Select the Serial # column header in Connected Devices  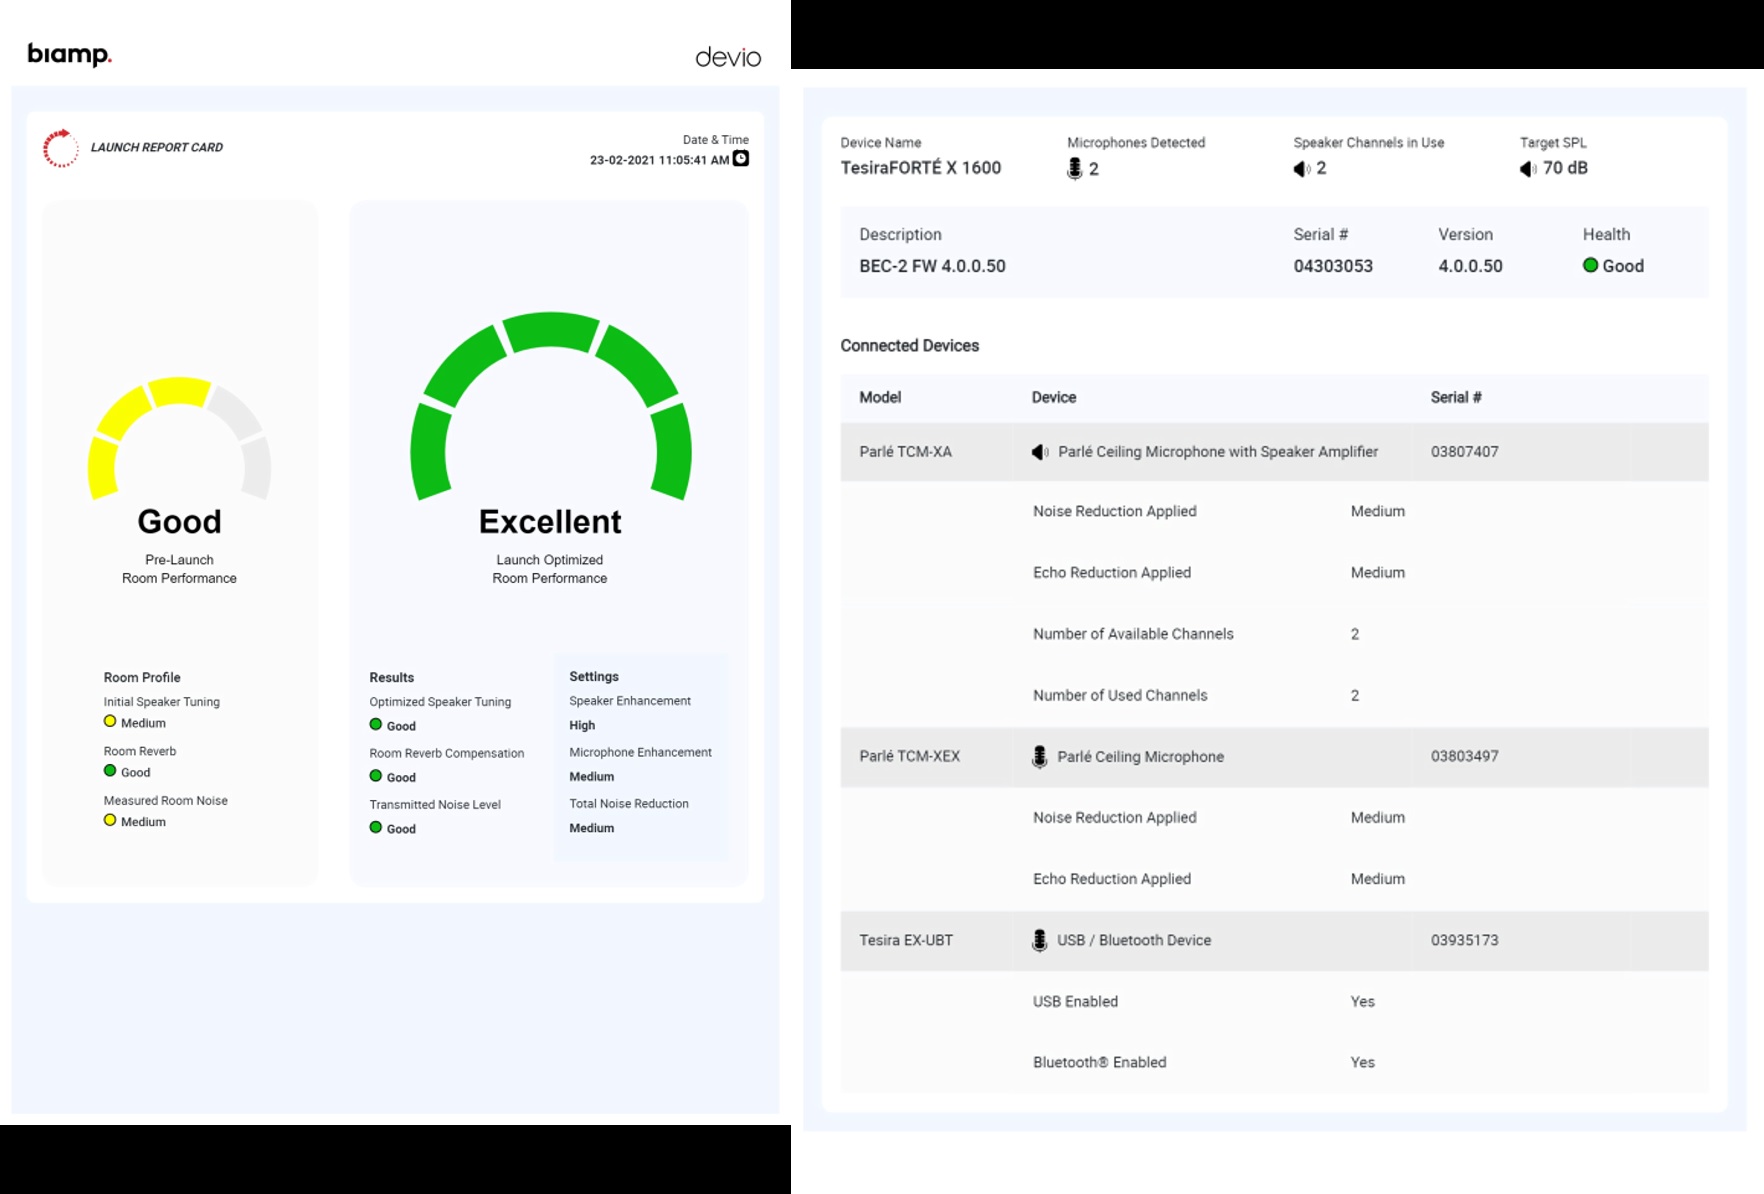[x=1456, y=397]
